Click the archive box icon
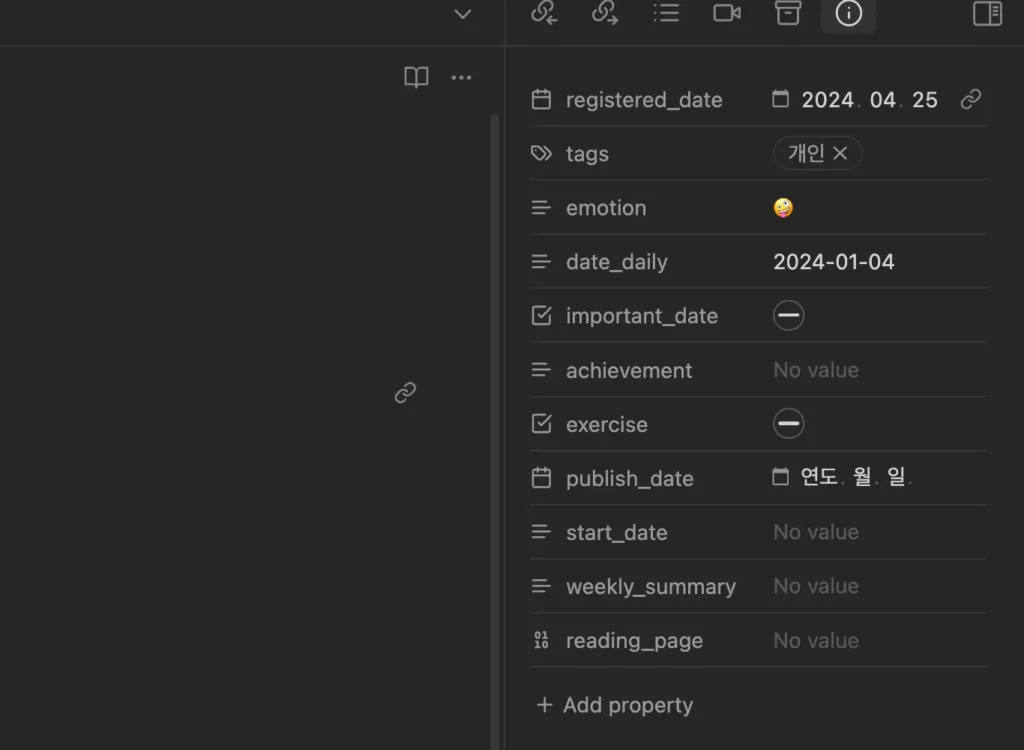The image size is (1024, 750). tap(788, 13)
